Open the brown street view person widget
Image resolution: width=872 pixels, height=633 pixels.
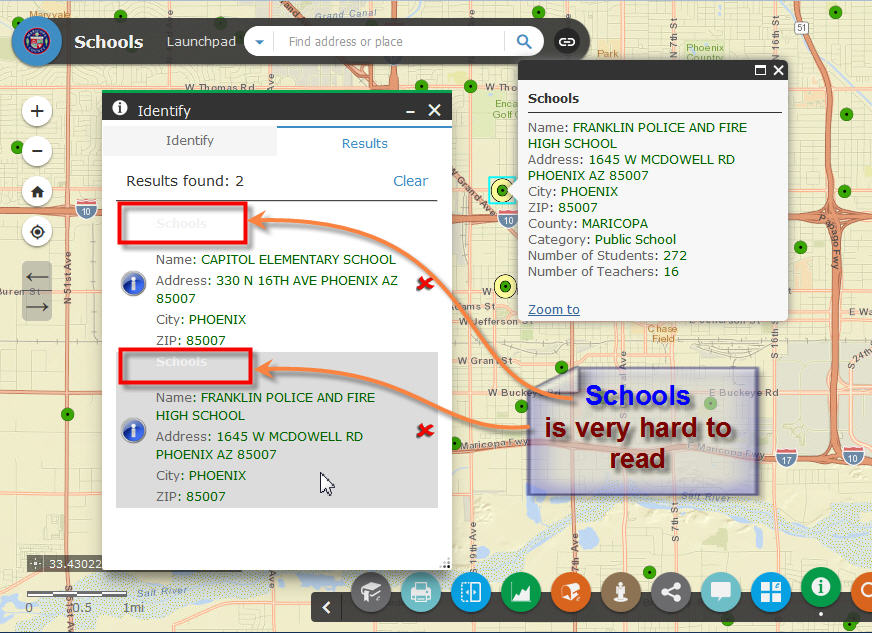(x=621, y=592)
